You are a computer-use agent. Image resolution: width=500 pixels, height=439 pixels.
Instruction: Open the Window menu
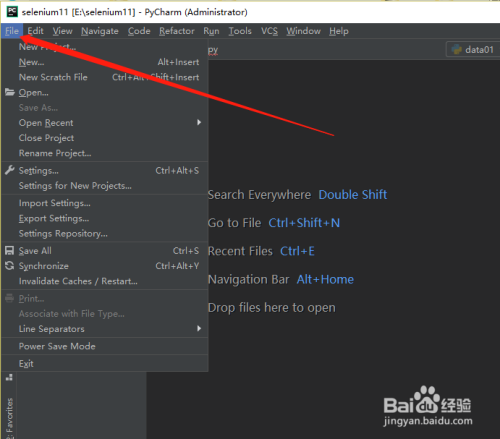(x=303, y=31)
